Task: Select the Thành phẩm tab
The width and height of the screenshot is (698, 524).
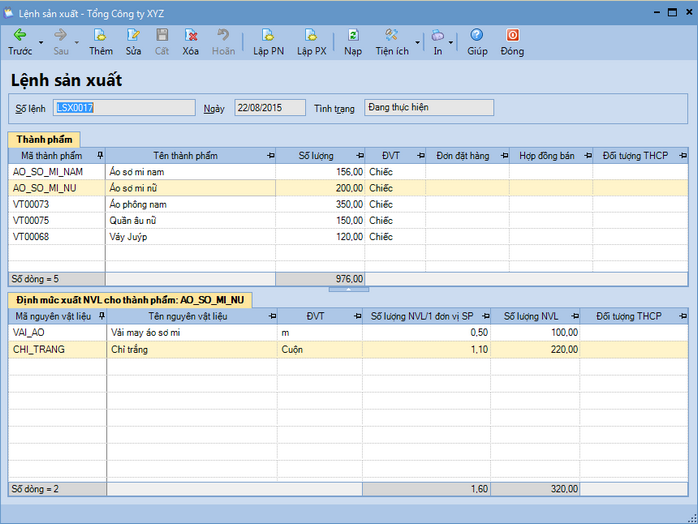Action: pos(44,140)
